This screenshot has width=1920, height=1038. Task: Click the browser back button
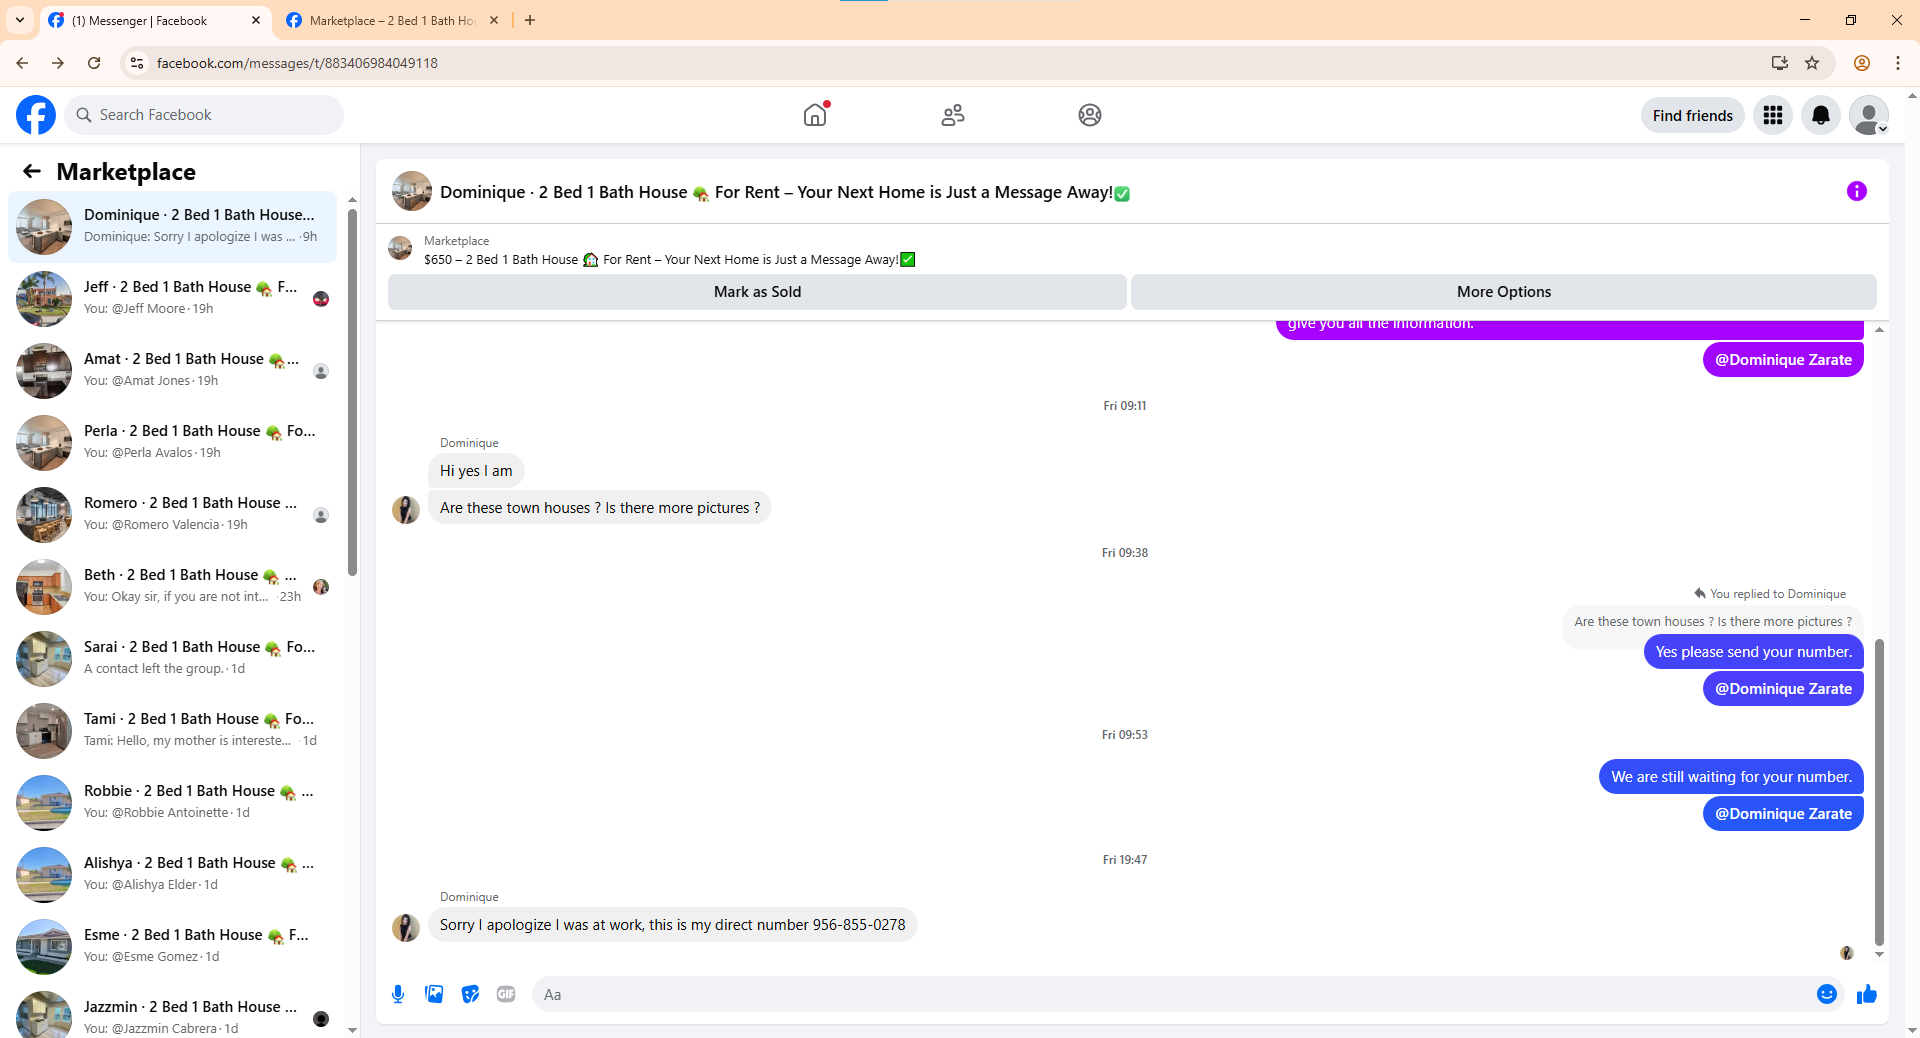click(x=22, y=63)
